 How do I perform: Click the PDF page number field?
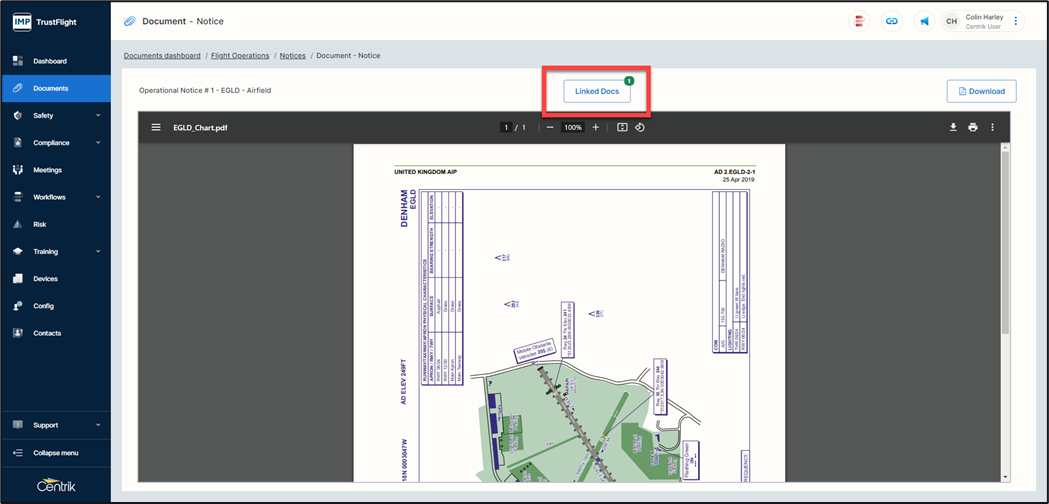(x=506, y=128)
